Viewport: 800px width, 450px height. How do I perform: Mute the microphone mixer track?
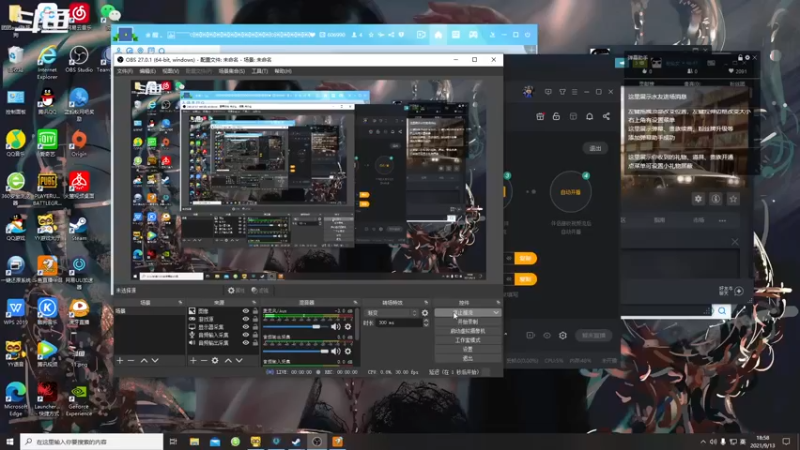(335, 327)
